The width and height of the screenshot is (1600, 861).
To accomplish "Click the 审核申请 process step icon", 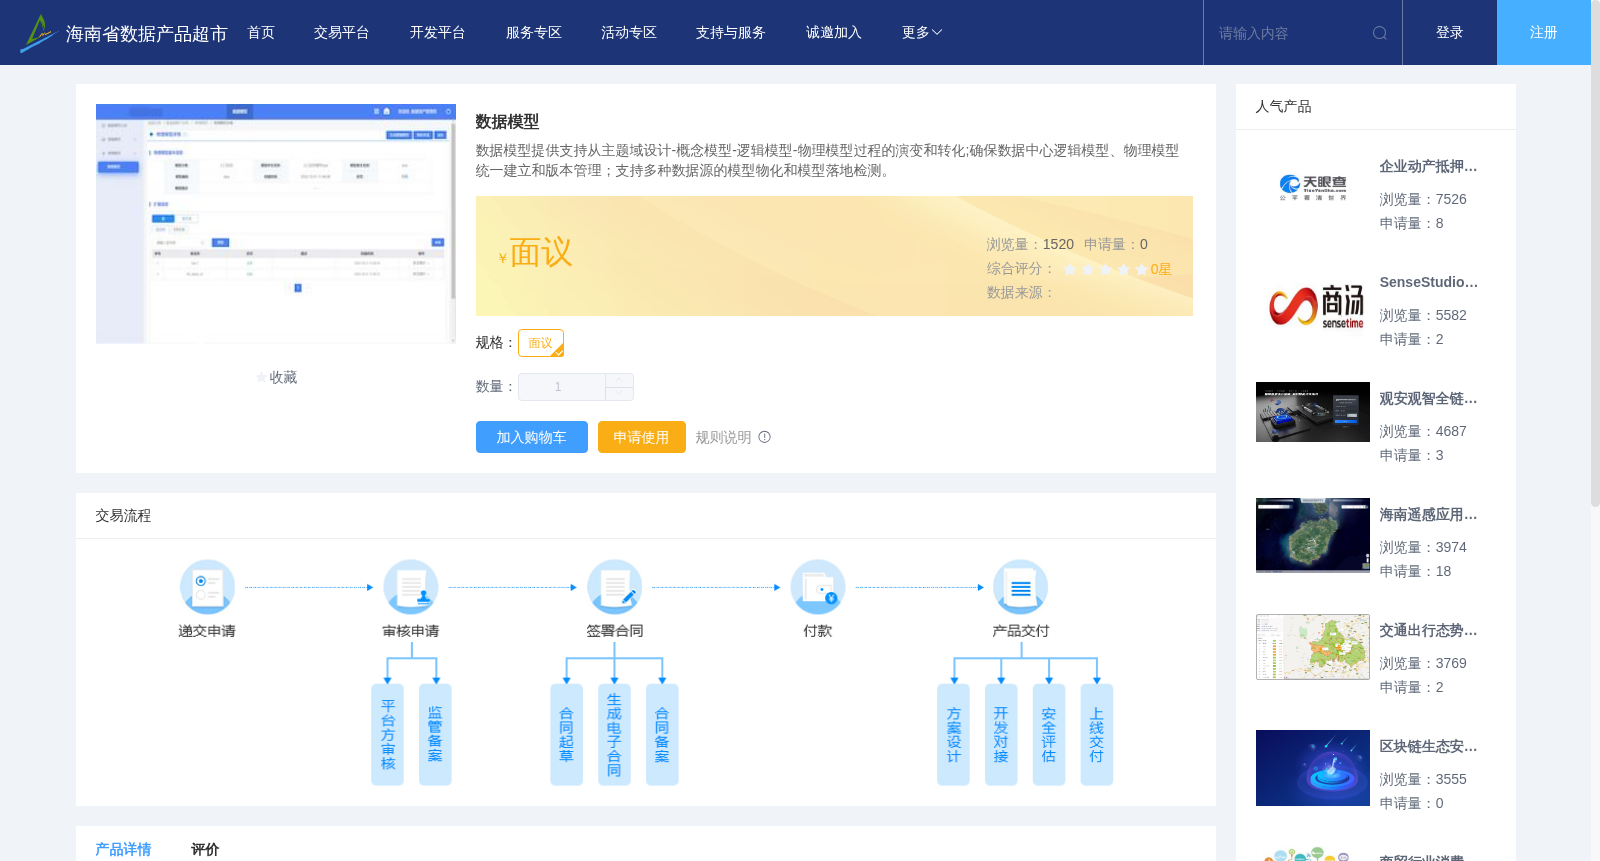I will coord(411,587).
